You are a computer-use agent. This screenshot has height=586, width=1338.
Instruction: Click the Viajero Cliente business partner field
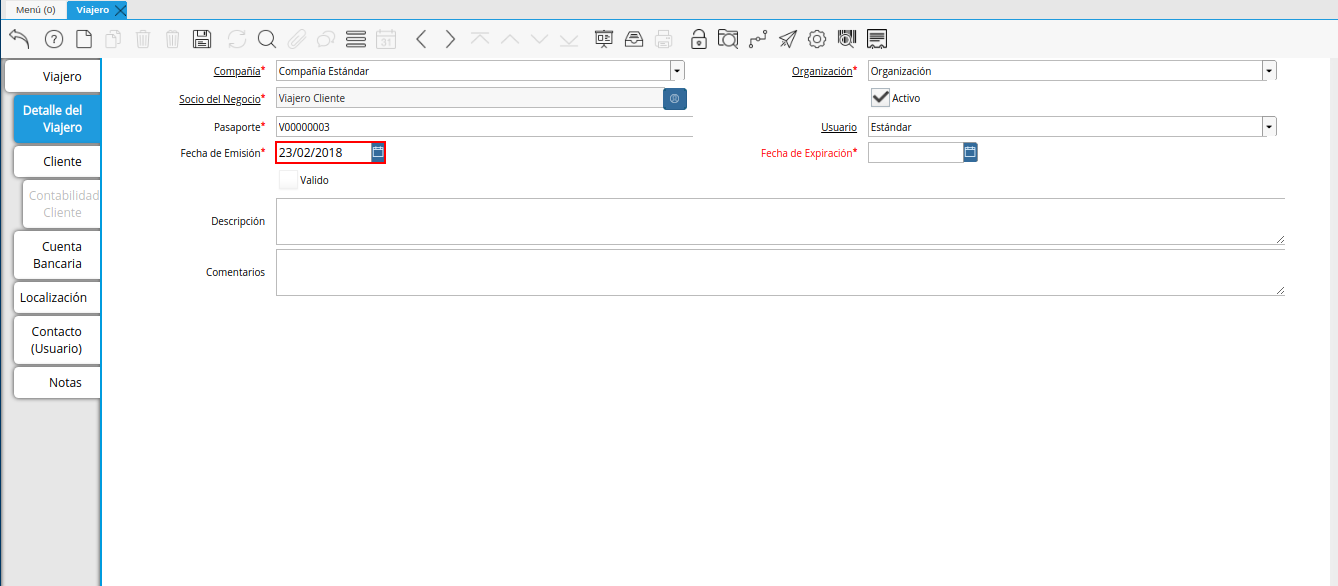click(469, 99)
